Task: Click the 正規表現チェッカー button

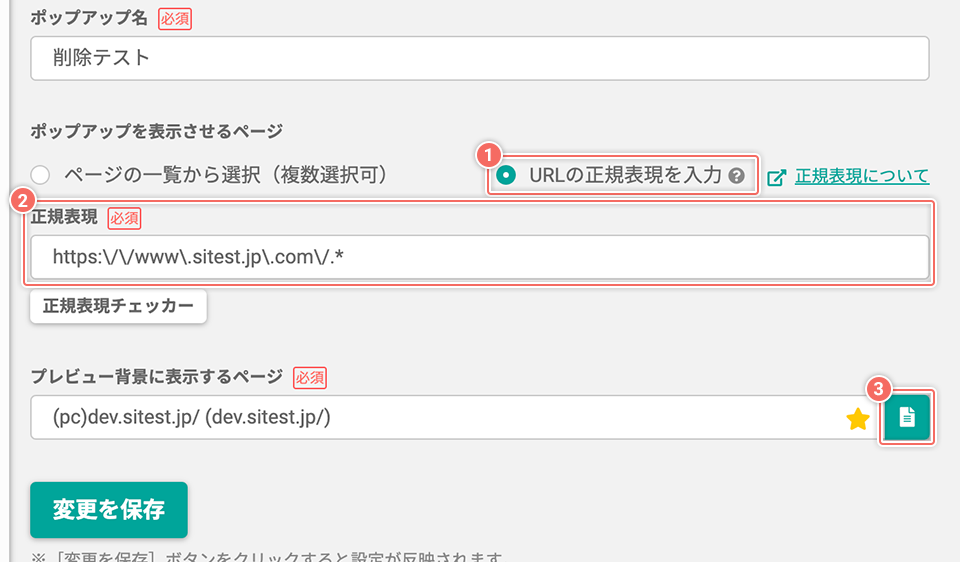Action: pos(118,306)
